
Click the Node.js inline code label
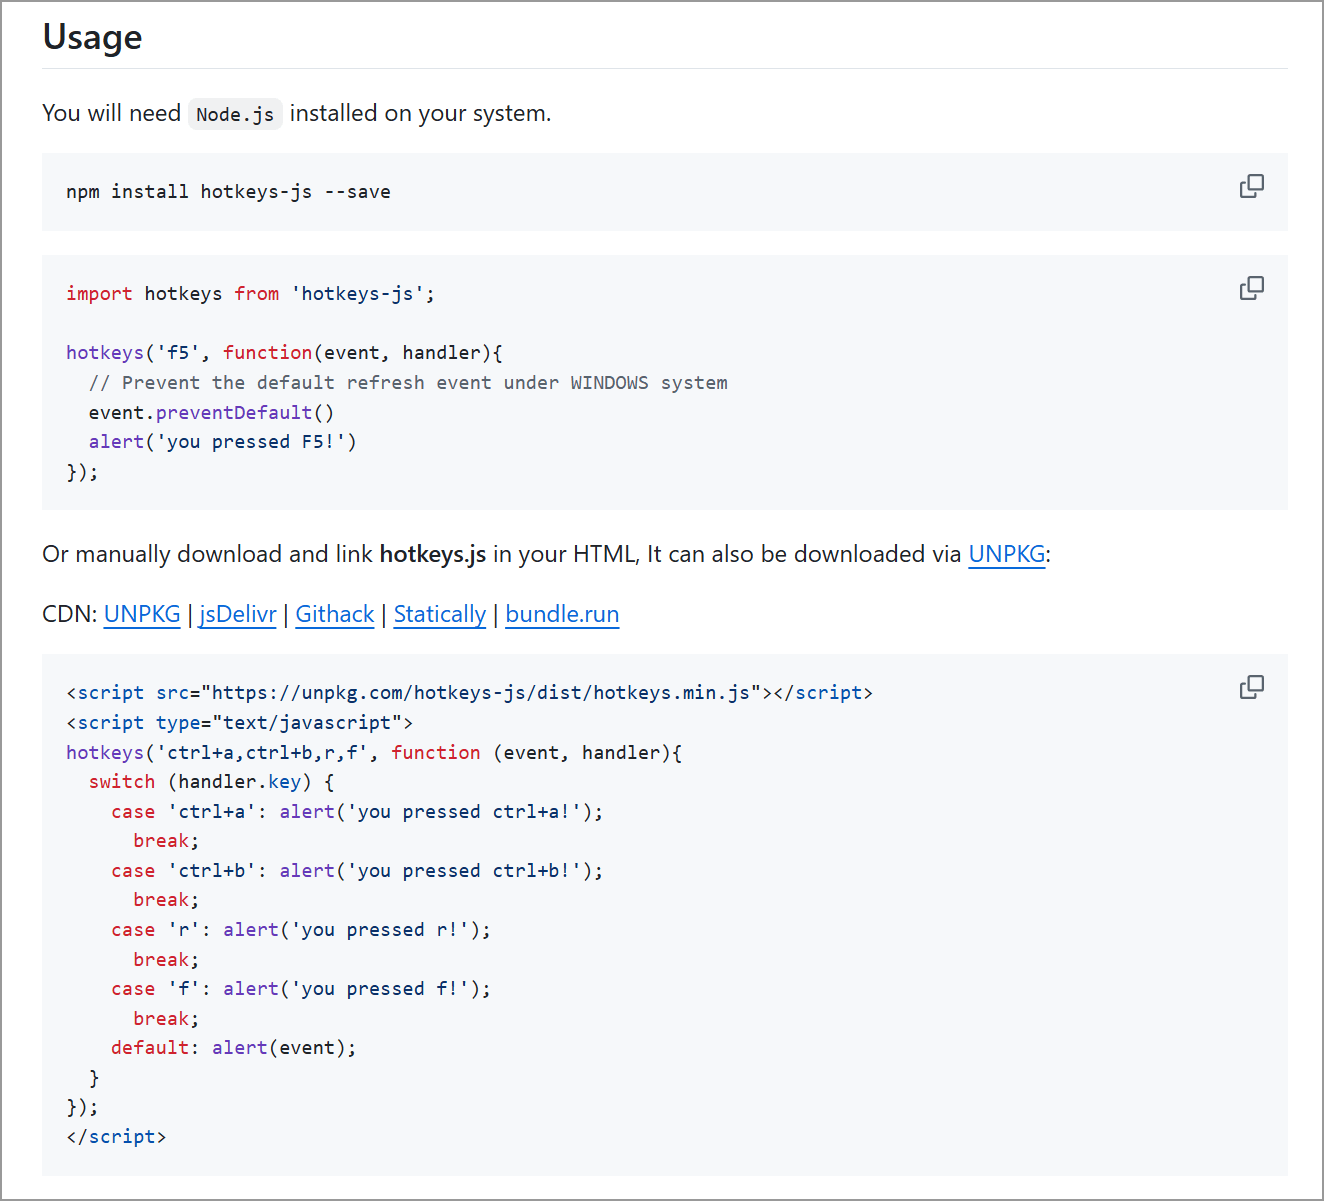click(235, 114)
